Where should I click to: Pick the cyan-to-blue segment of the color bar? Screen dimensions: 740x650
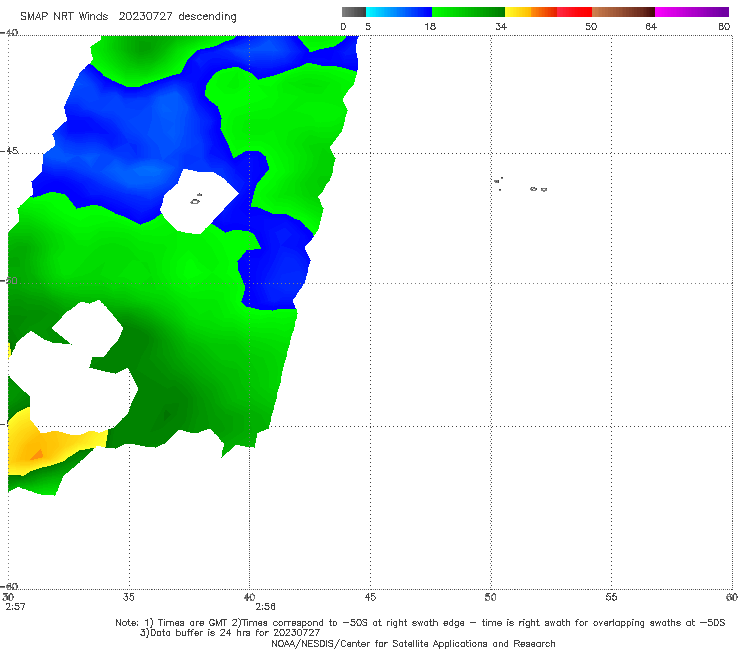coord(399,12)
